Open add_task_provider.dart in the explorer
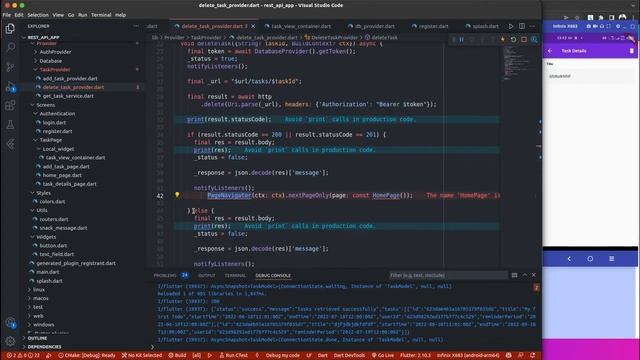The image size is (640, 360). pos(70,78)
